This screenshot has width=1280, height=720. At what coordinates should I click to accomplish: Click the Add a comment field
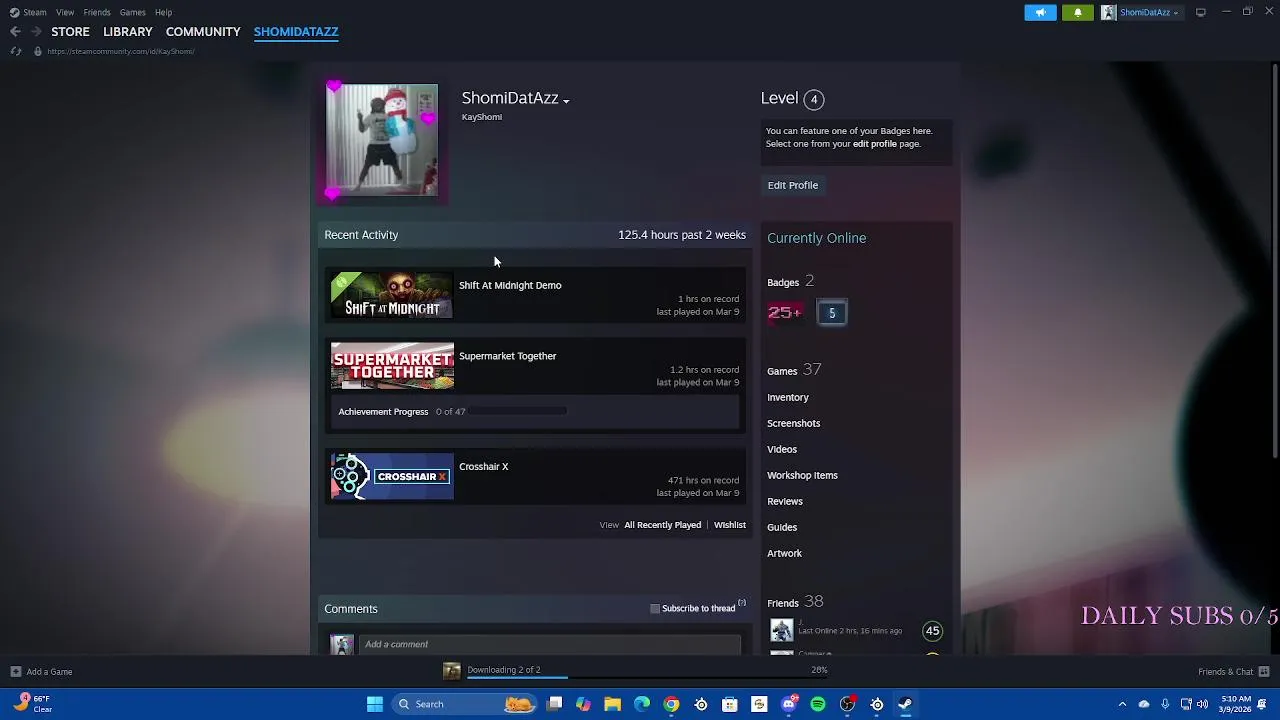(550, 644)
